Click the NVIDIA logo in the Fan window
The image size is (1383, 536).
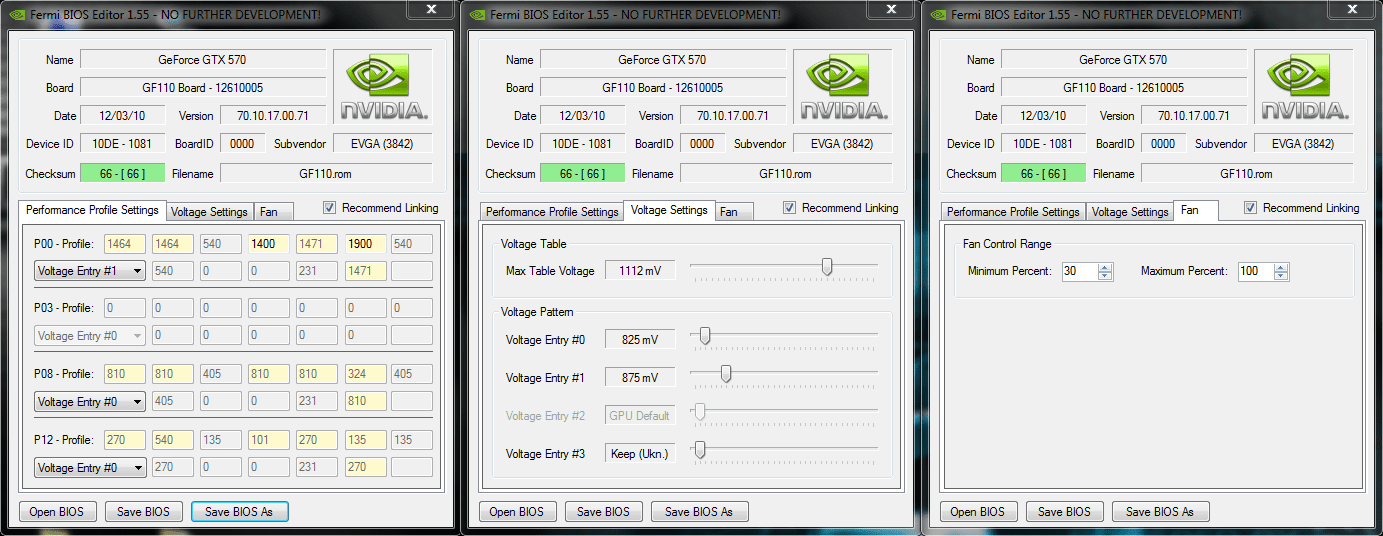pyautogui.click(x=1304, y=87)
